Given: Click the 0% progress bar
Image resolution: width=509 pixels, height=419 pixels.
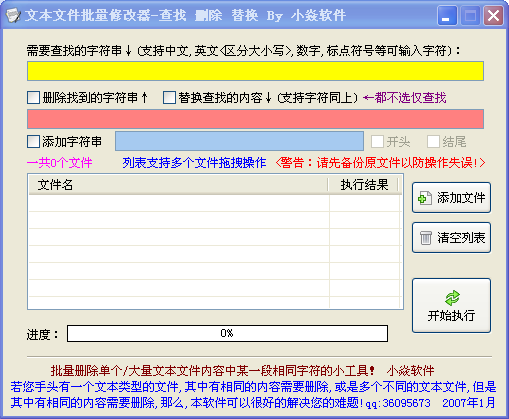Looking at the screenshot, I should 227,333.
